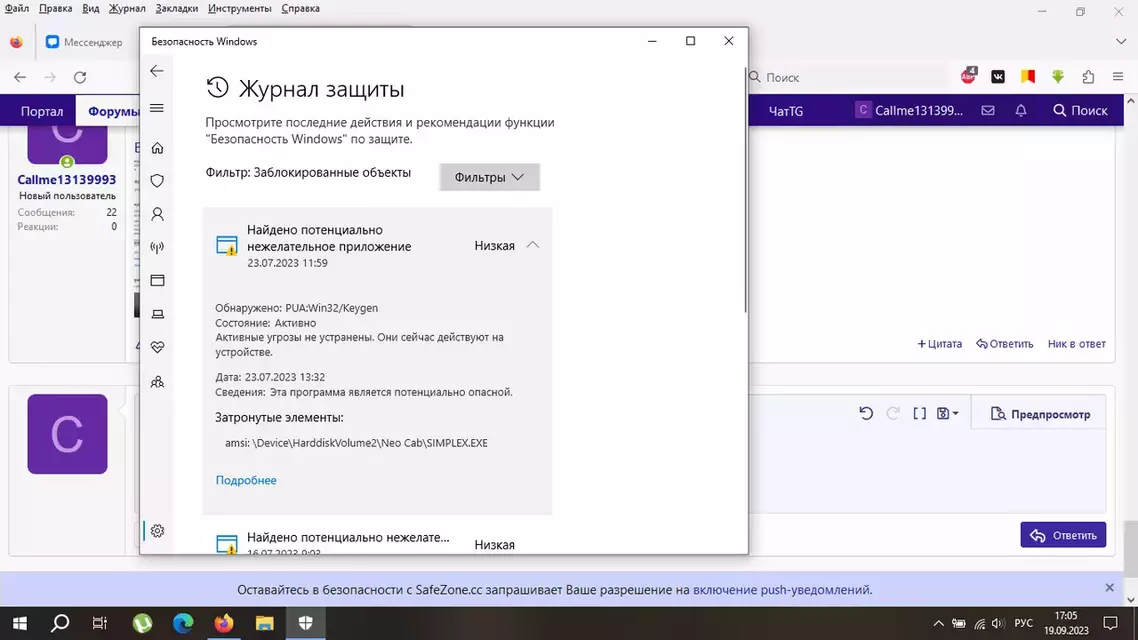Open ЧатTG link in forum navbar
The height and width of the screenshot is (640, 1138).
(x=786, y=111)
